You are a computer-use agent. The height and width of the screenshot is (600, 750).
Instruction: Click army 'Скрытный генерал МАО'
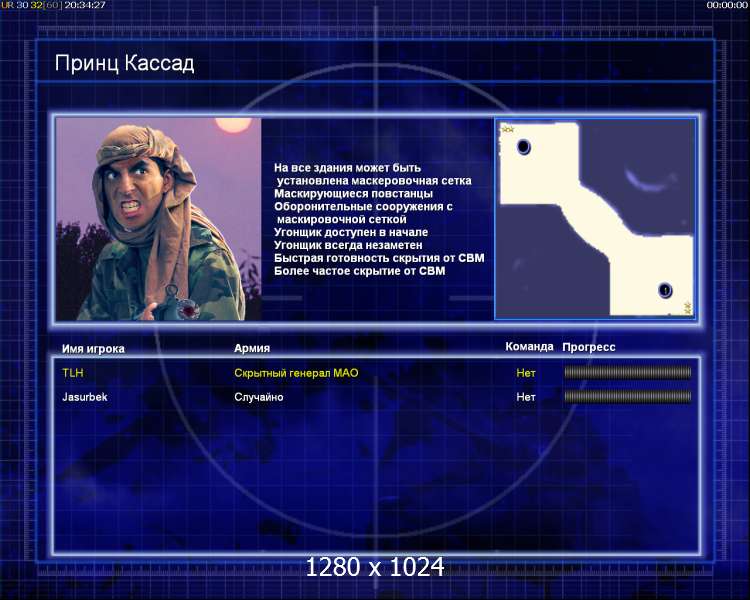[296, 373]
